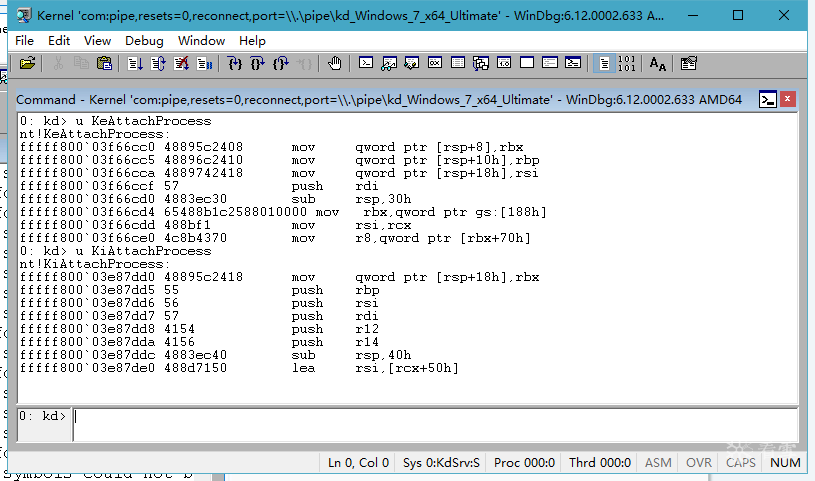Click inside the kd> command input field

click(x=435, y=424)
